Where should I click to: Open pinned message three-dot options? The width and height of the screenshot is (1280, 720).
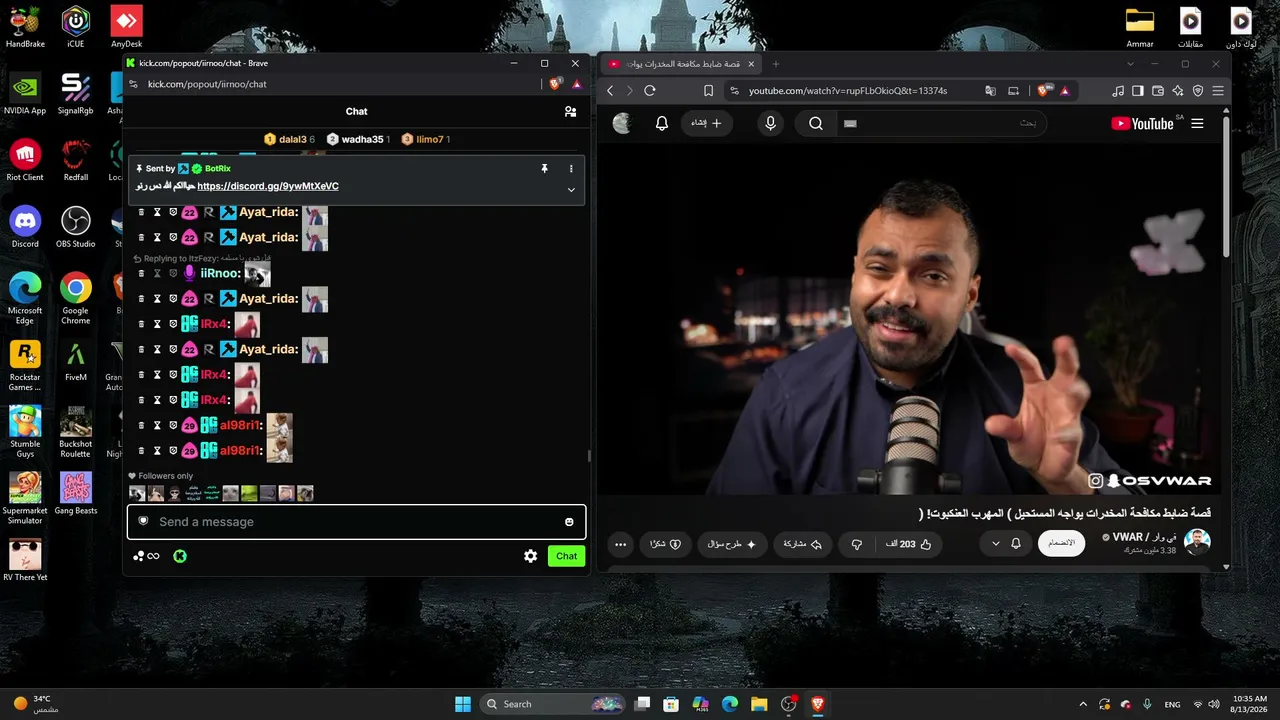coord(571,169)
